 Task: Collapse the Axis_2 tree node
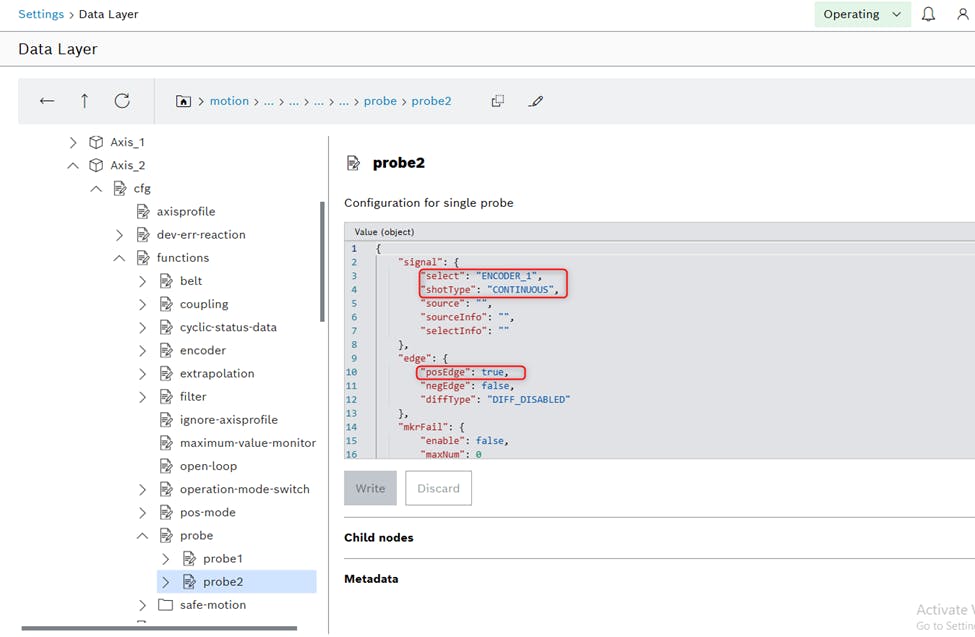[x=73, y=165]
